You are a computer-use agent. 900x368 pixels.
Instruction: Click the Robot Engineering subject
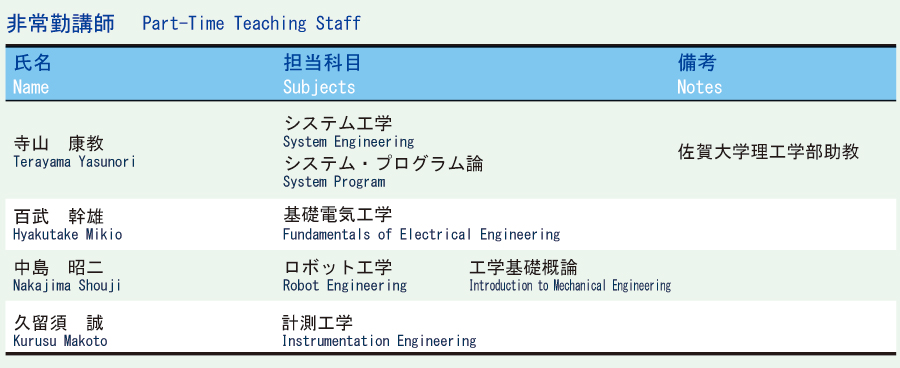click(x=345, y=285)
